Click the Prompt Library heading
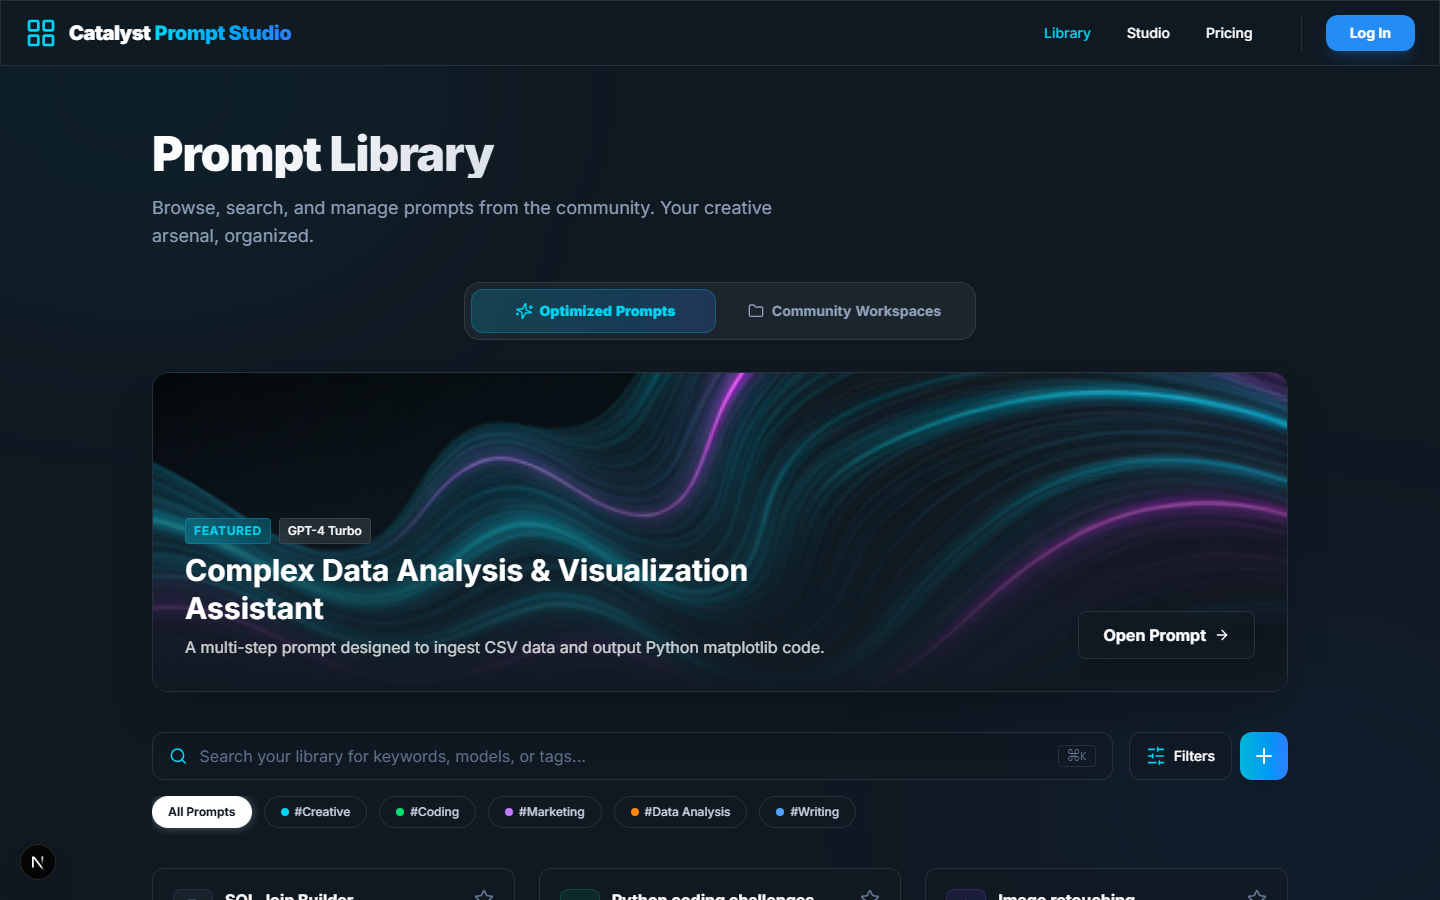1440x900 pixels. (323, 154)
